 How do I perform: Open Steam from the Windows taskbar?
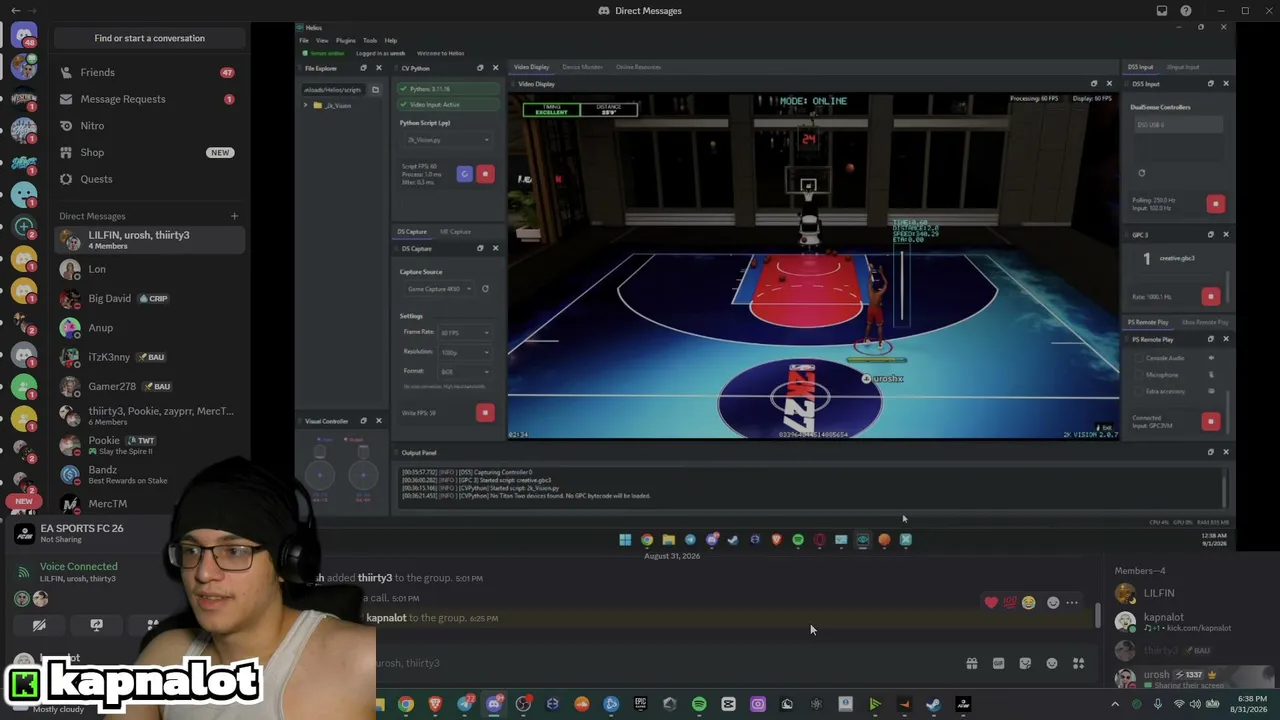point(933,704)
